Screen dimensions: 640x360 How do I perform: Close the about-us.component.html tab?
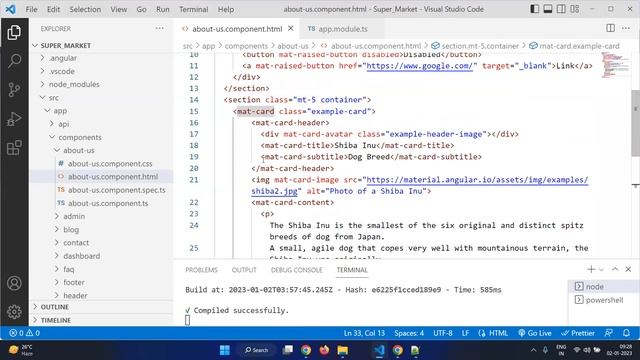[x=291, y=29]
